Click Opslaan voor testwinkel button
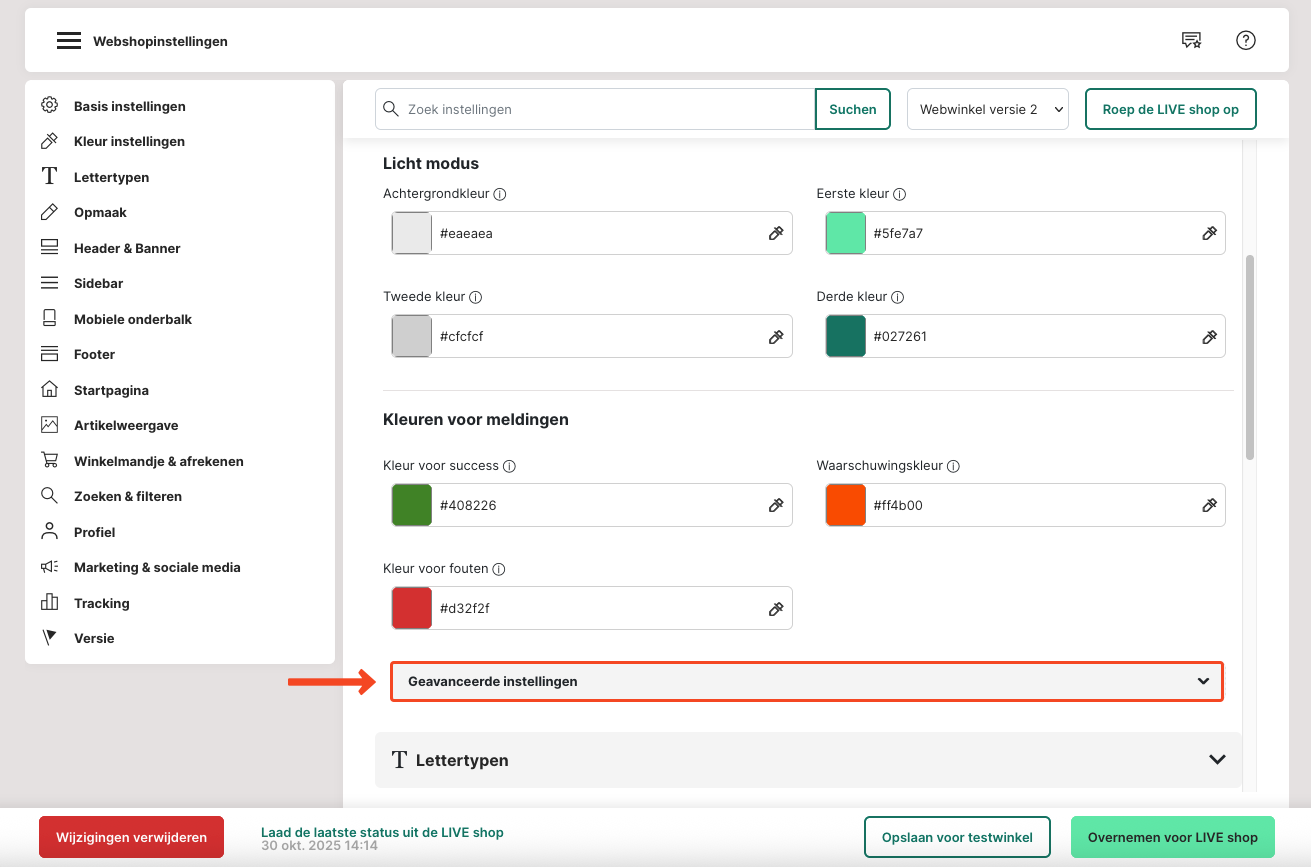This screenshot has width=1311, height=867. click(x=957, y=837)
